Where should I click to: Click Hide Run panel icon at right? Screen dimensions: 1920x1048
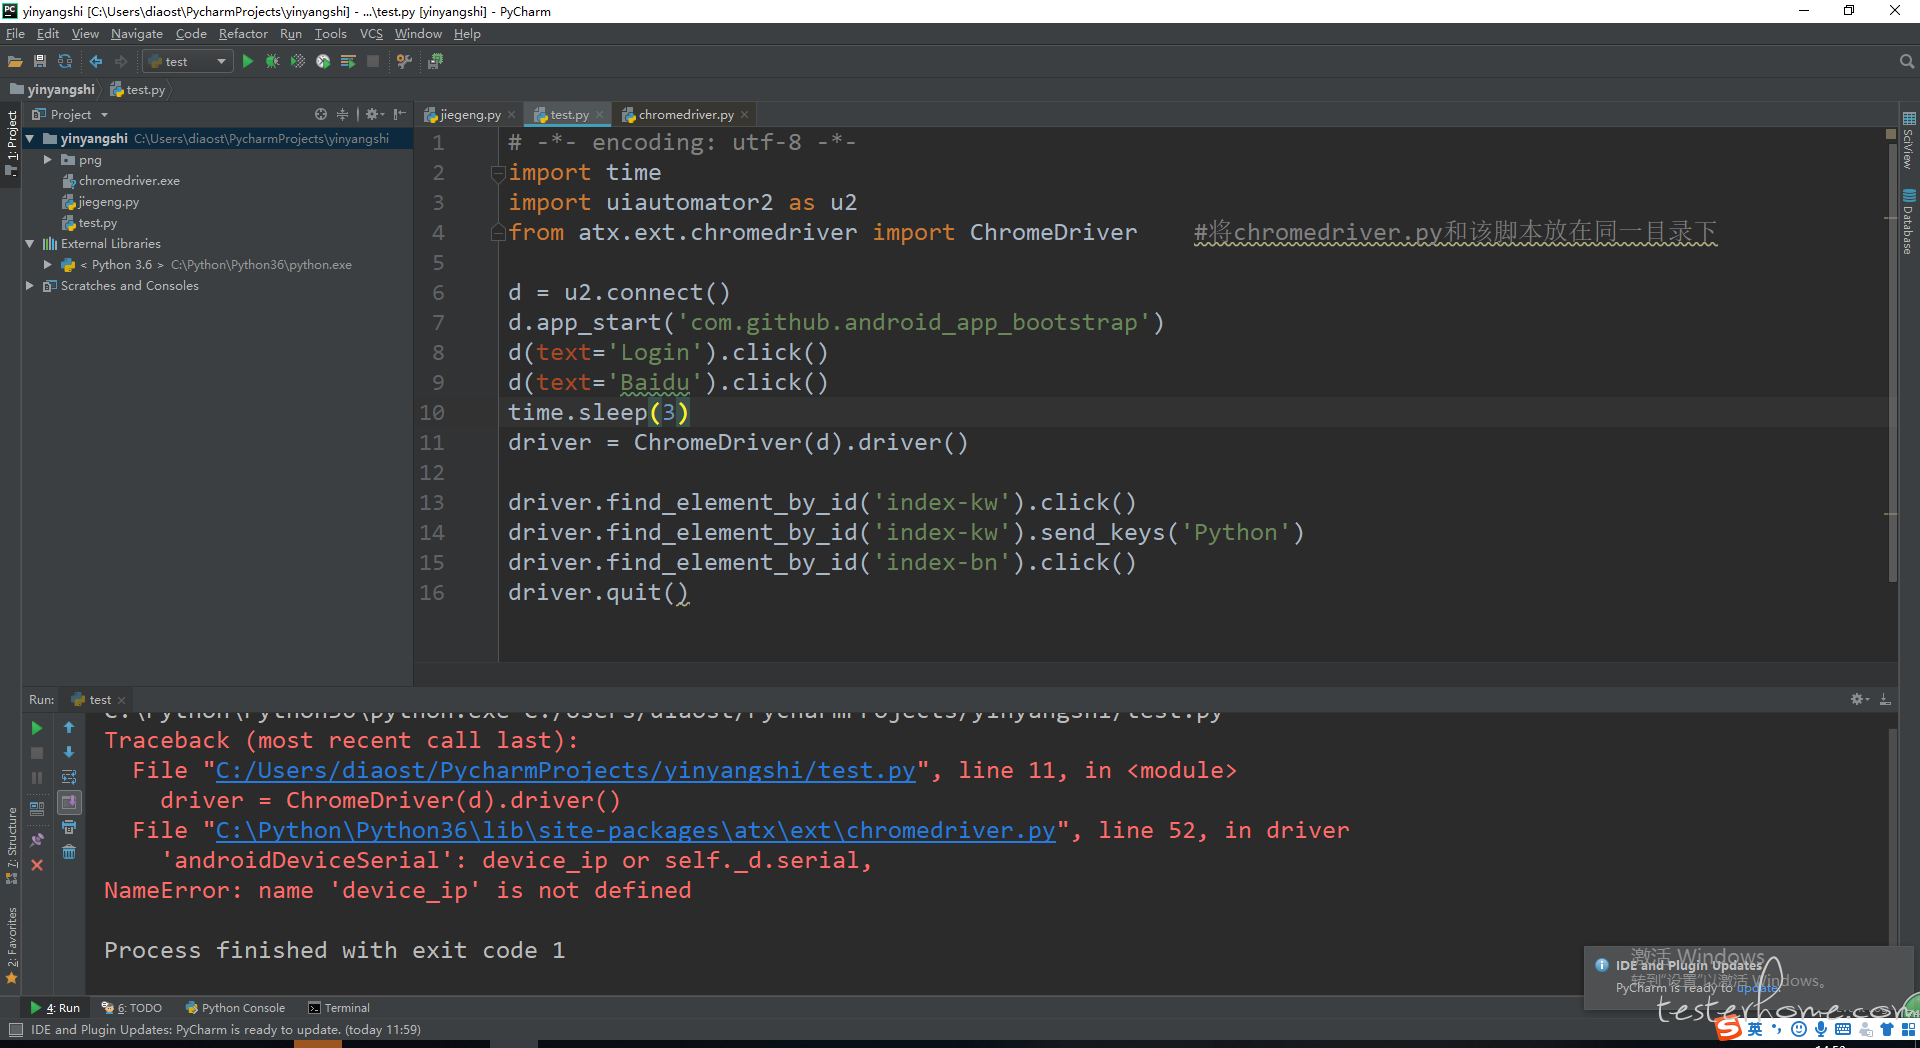pyautogui.click(x=1885, y=700)
